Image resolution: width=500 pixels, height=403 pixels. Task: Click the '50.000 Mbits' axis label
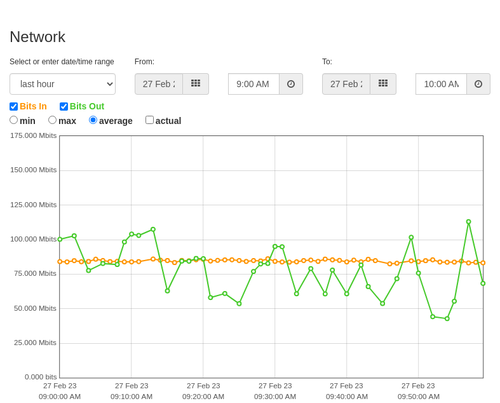[35, 308]
